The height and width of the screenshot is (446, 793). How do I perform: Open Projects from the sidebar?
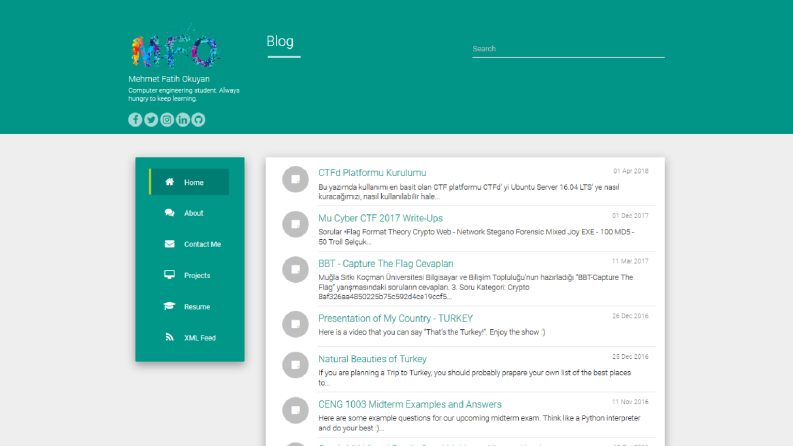click(x=189, y=276)
